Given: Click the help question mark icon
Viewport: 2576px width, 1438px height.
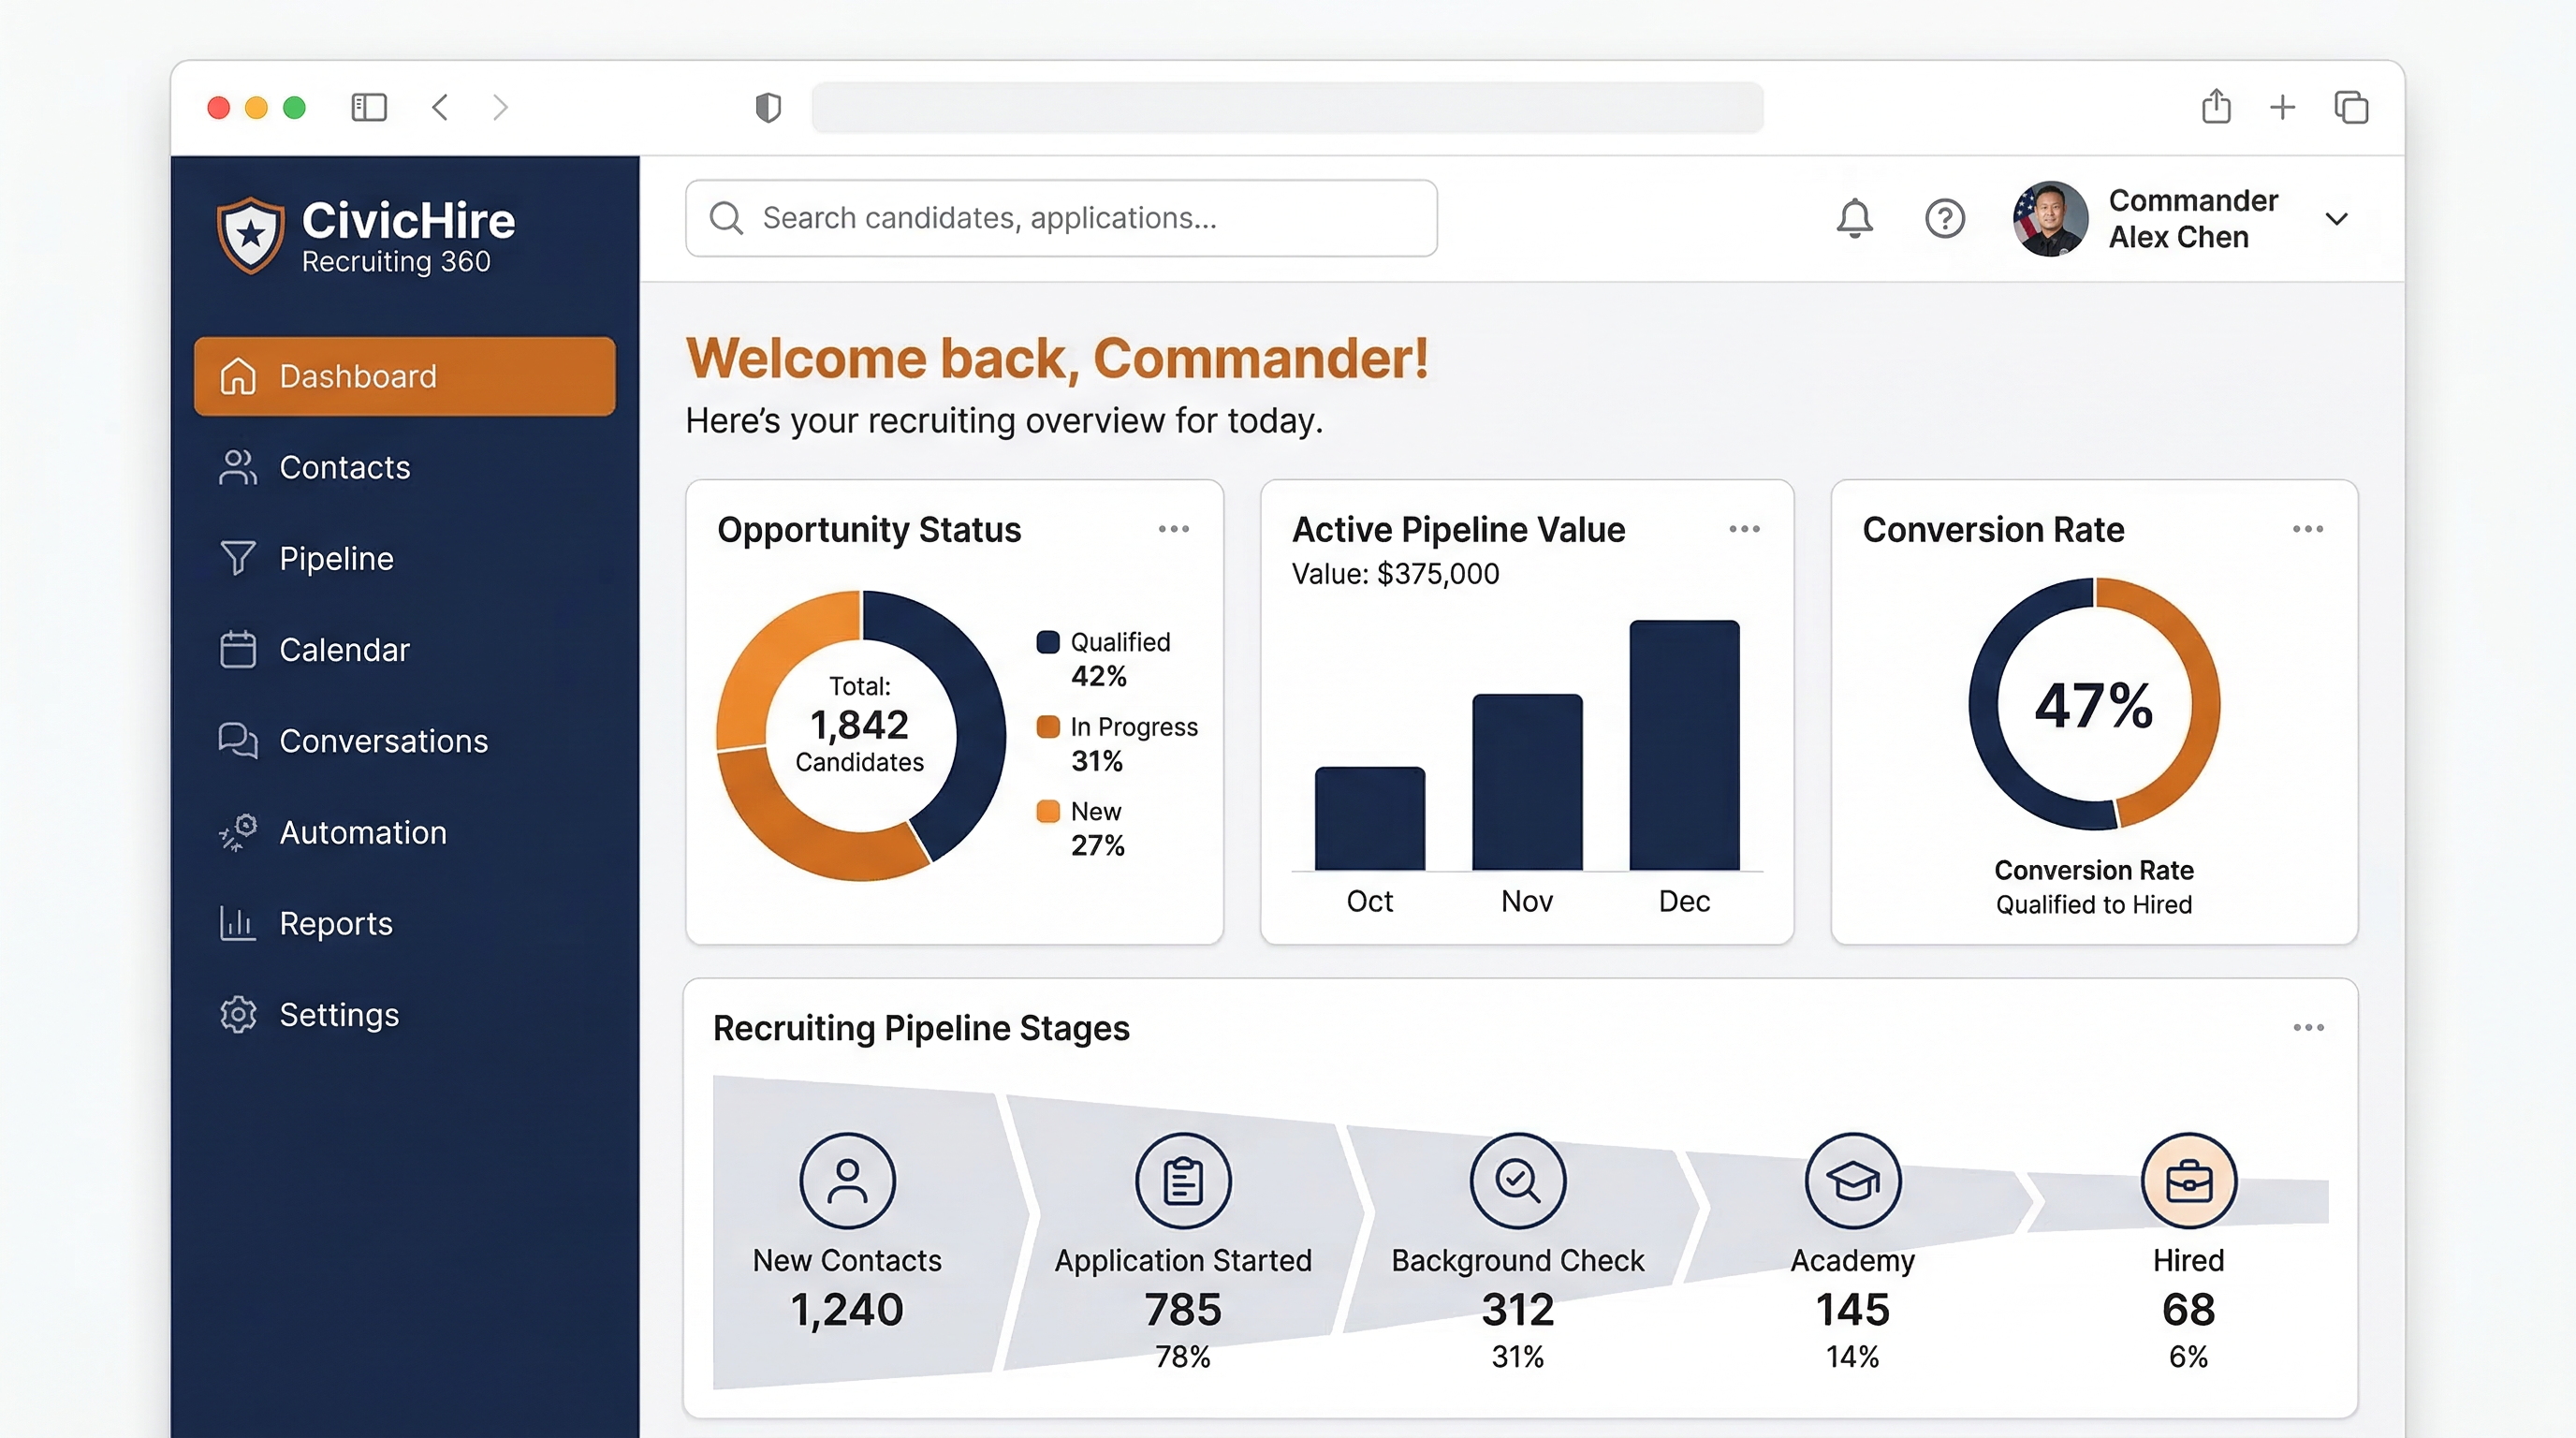Looking at the screenshot, I should [x=1944, y=218].
